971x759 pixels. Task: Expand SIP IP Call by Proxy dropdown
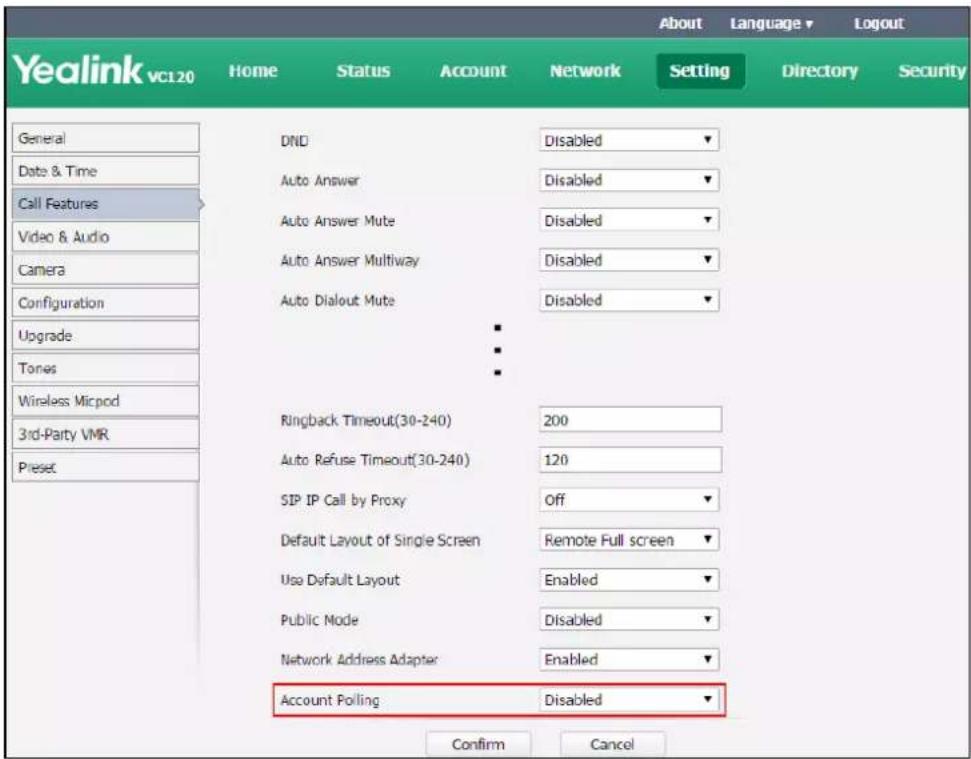pyautogui.click(x=629, y=500)
